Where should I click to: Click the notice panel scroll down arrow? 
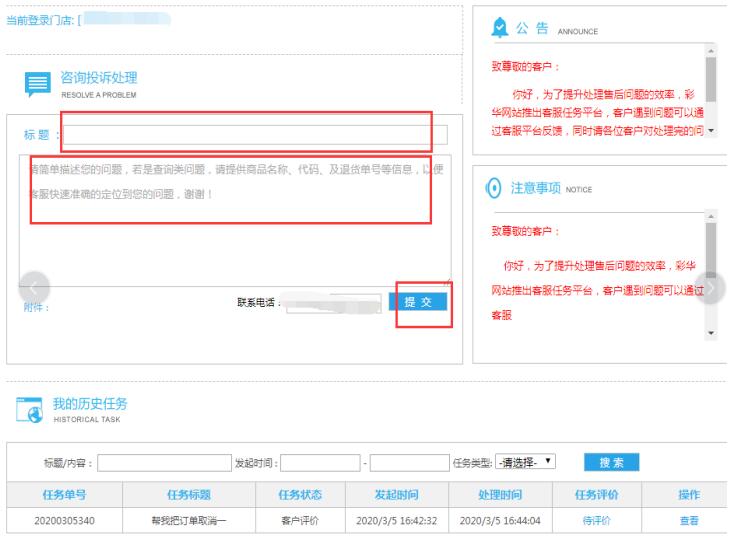pos(711,333)
